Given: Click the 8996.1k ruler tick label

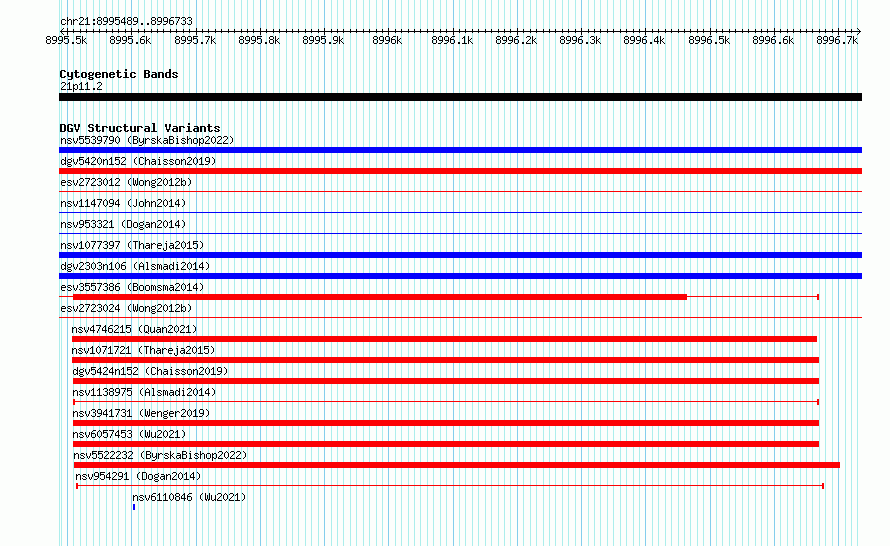Looking at the screenshot, I should point(452,41).
